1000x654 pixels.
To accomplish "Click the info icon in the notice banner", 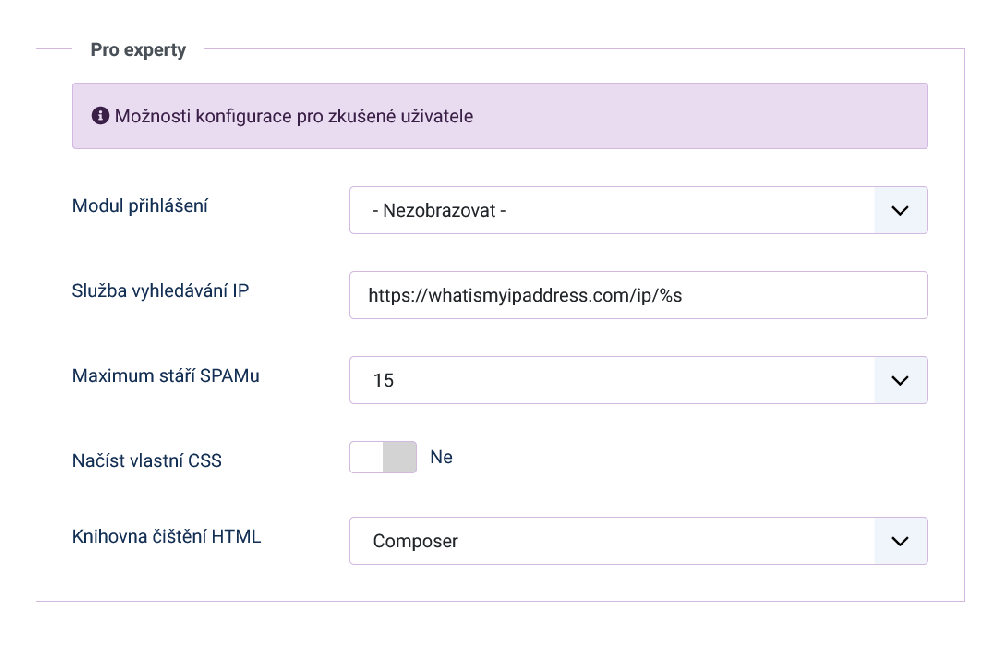I will click(x=100, y=116).
